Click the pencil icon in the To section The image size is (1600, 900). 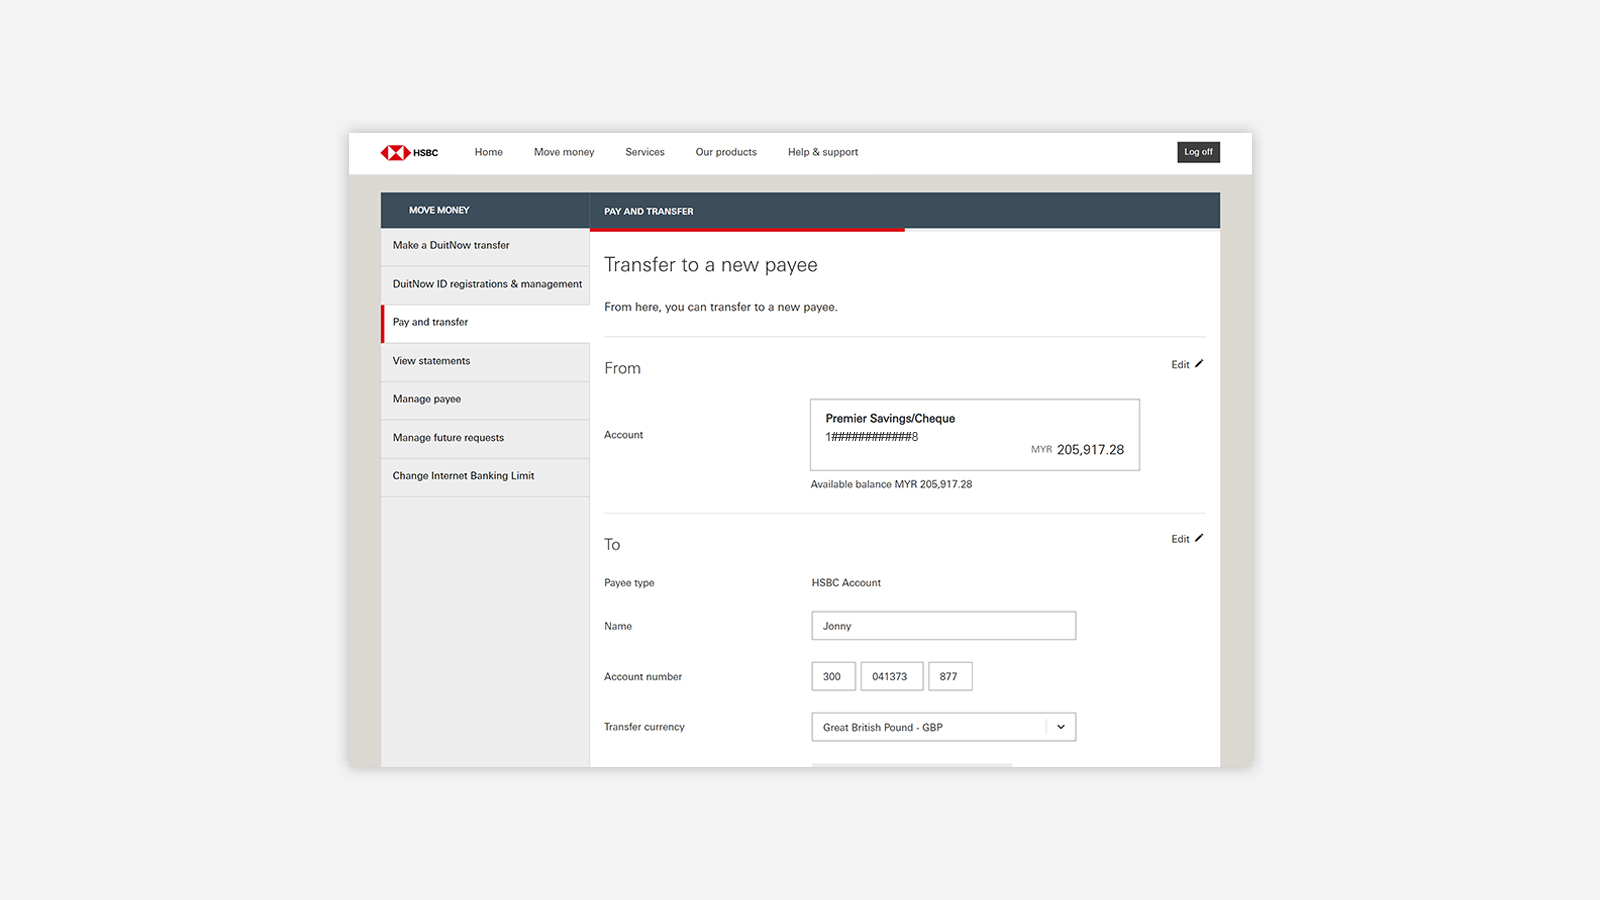click(1199, 538)
